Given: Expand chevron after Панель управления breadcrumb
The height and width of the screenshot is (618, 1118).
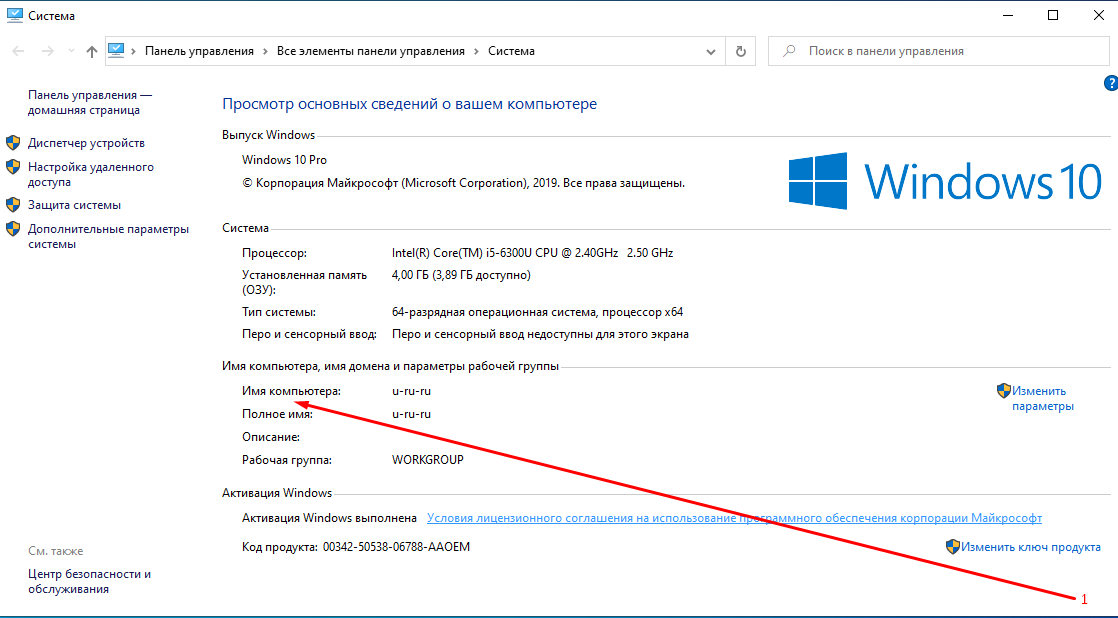Looking at the screenshot, I should click(265, 51).
